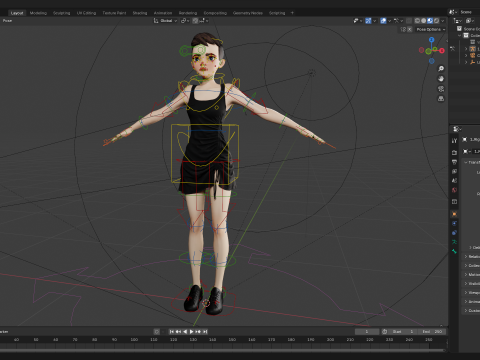Toggle X-ray mode in viewport header
The height and width of the screenshot is (360, 480).
409,21
